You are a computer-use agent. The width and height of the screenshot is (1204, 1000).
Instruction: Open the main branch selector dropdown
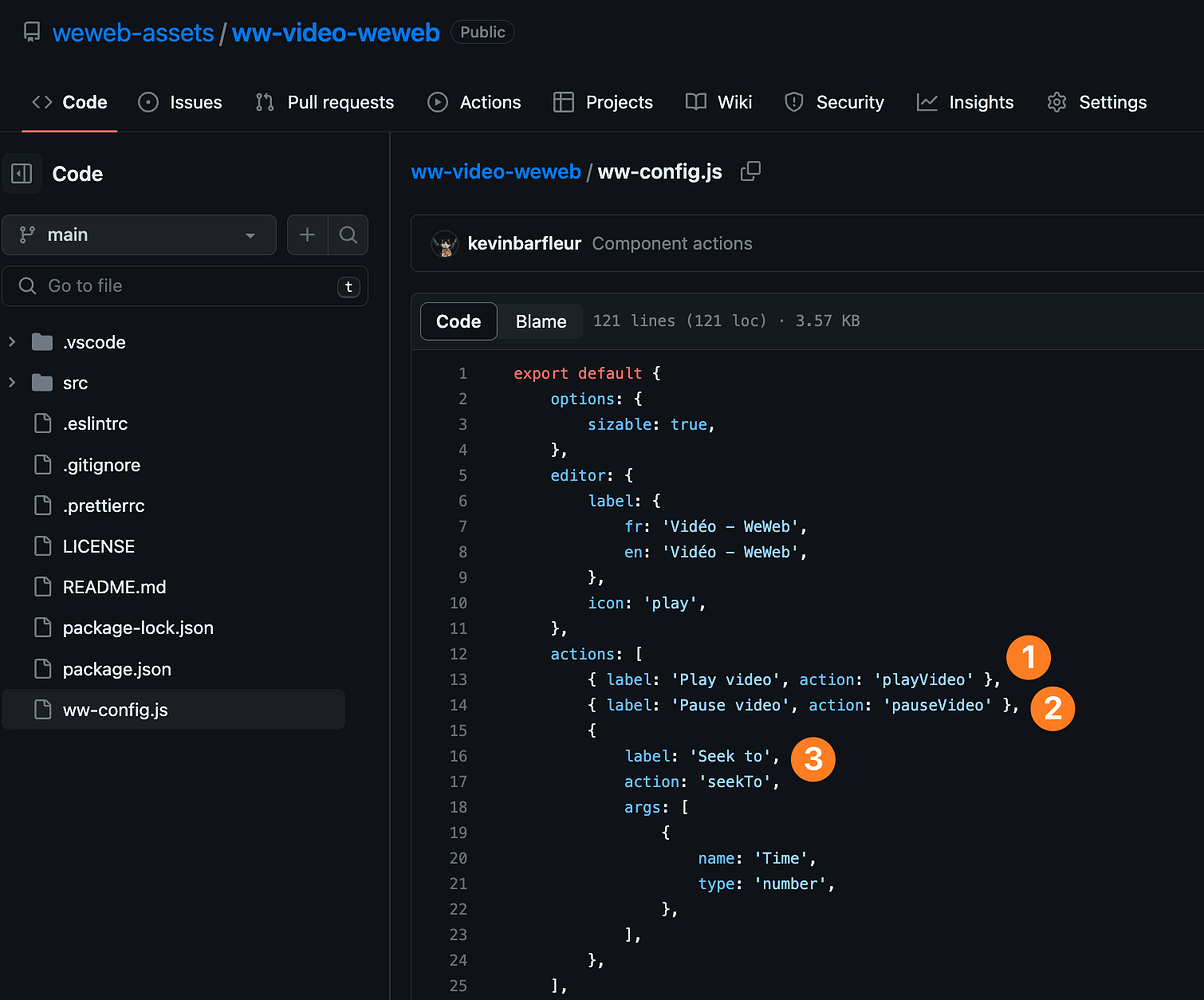click(x=138, y=234)
